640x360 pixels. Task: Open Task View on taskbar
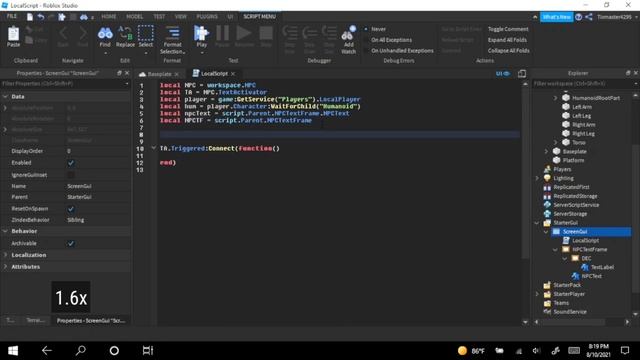click(x=148, y=351)
